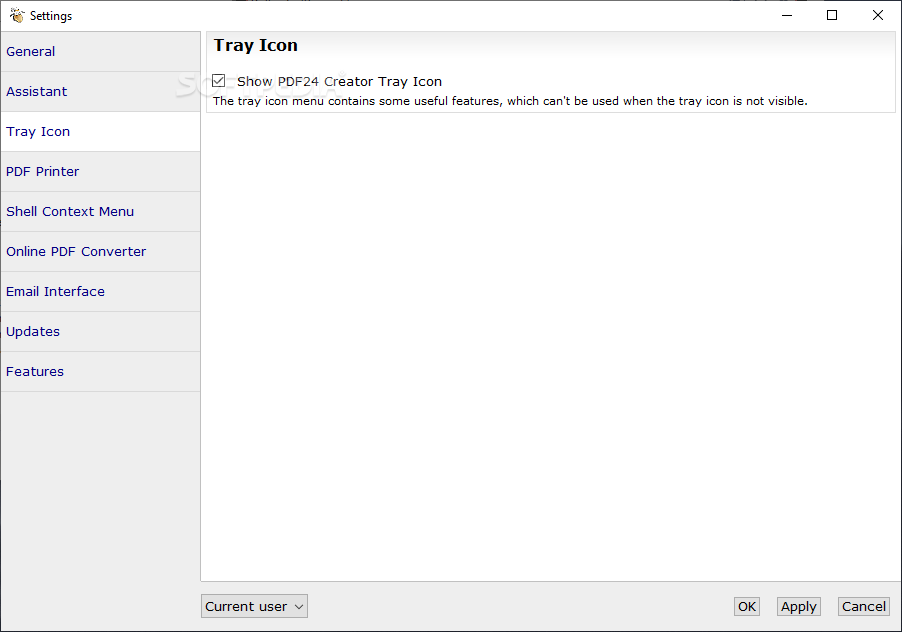
Task: View the Features settings page
Action: [100, 371]
